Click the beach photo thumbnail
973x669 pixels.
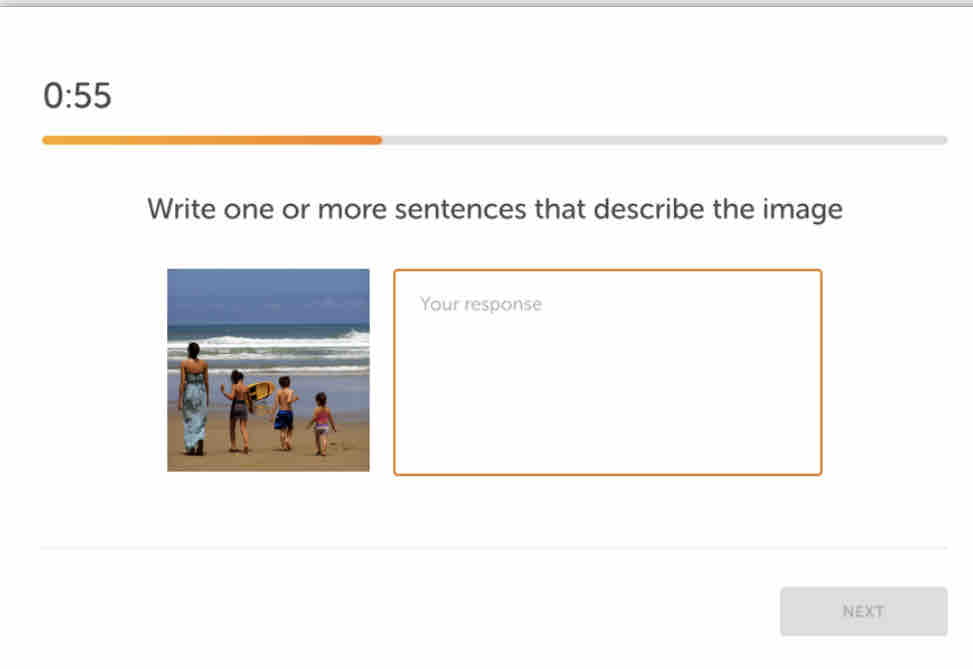(268, 369)
